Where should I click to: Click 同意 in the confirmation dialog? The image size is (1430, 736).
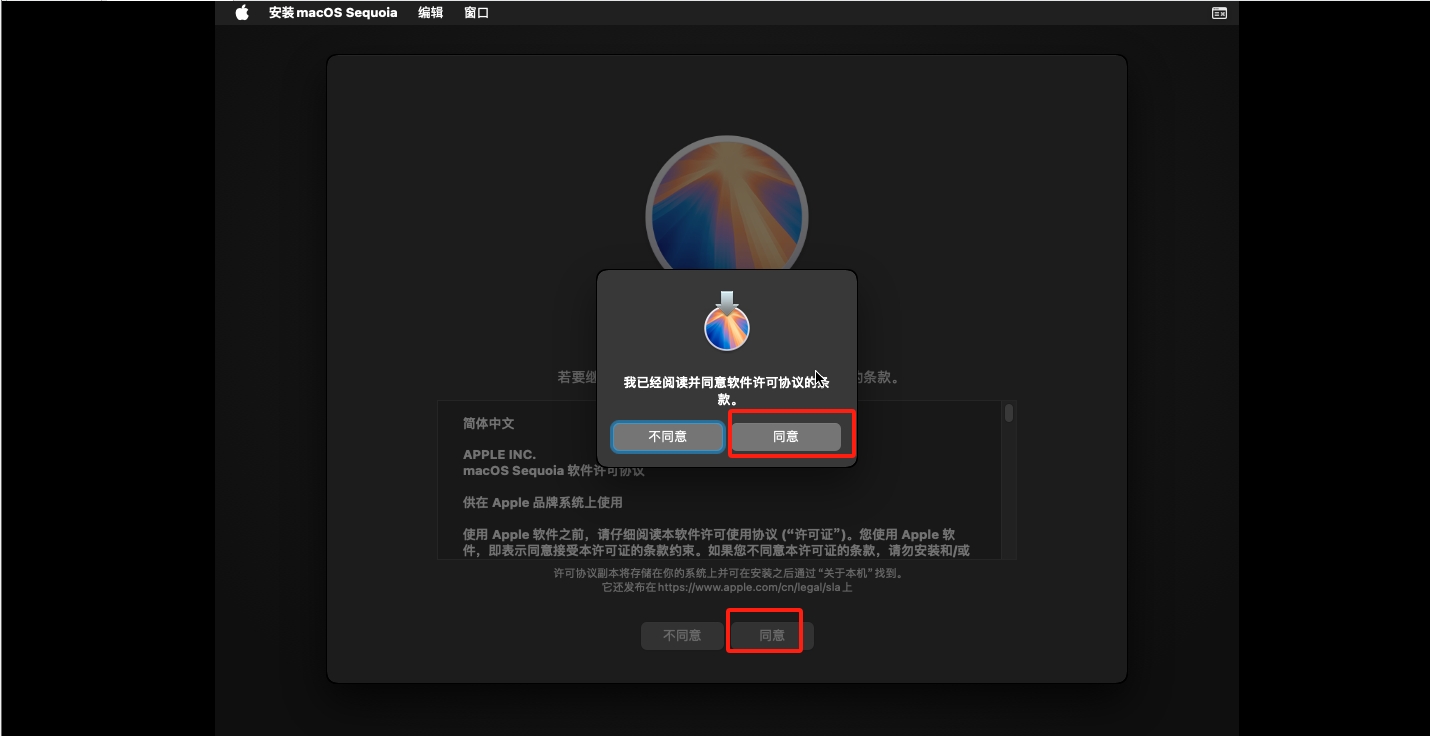click(x=786, y=436)
